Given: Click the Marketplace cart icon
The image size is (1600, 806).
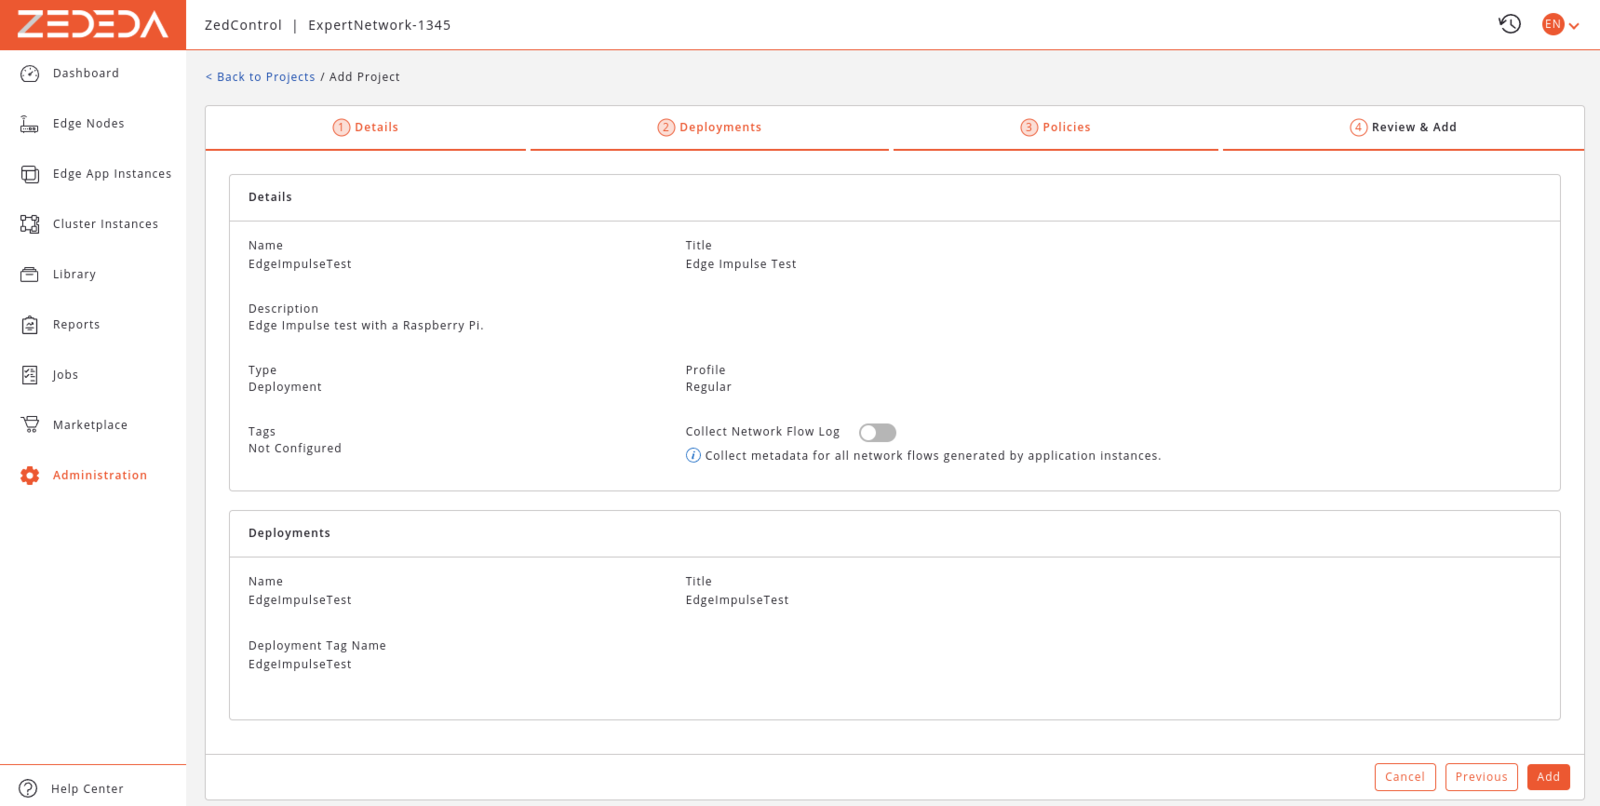Looking at the screenshot, I should 30,425.
